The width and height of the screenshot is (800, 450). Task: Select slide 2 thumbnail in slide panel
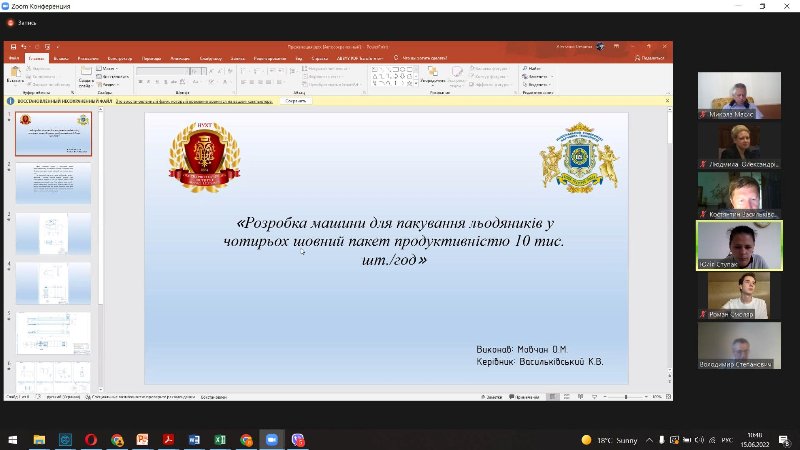pos(53,183)
